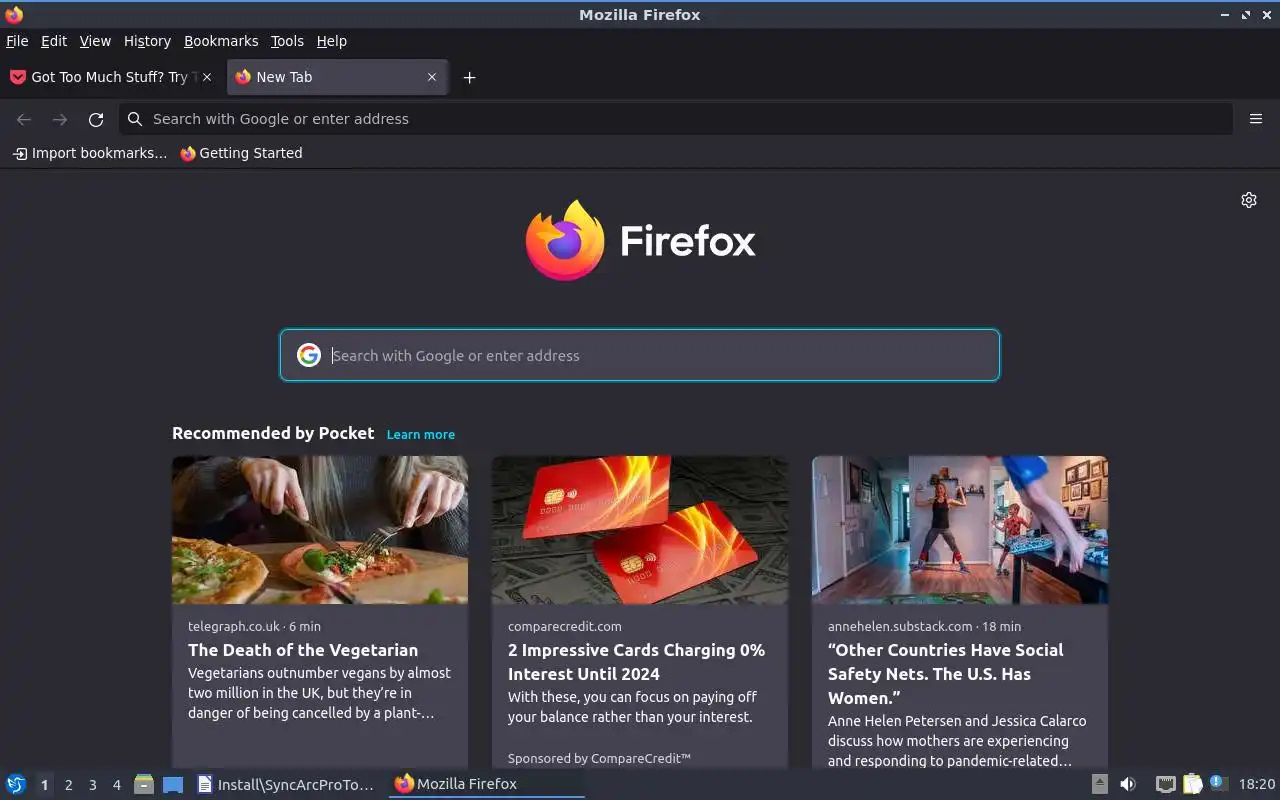The width and height of the screenshot is (1280, 800).
Task: Close the New Tab tab
Action: pyautogui.click(x=432, y=77)
